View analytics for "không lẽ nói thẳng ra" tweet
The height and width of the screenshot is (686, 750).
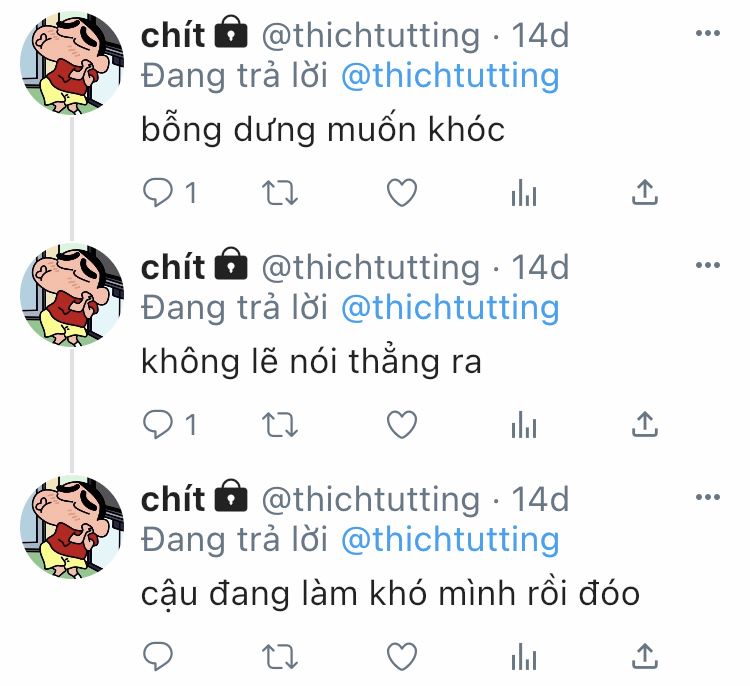(524, 425)
